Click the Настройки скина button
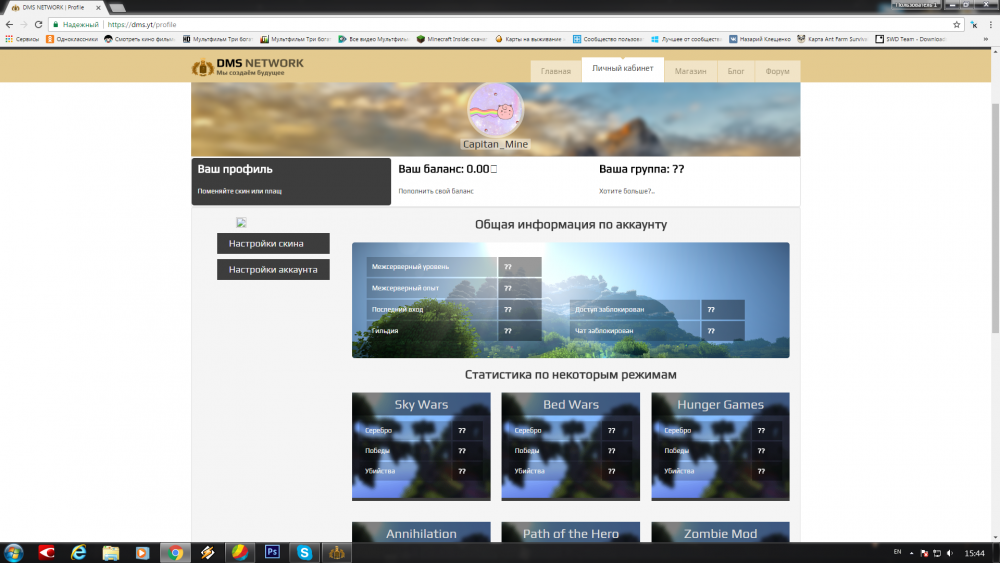The height and width of the screenshot is (563, 1000). (273, 244)
